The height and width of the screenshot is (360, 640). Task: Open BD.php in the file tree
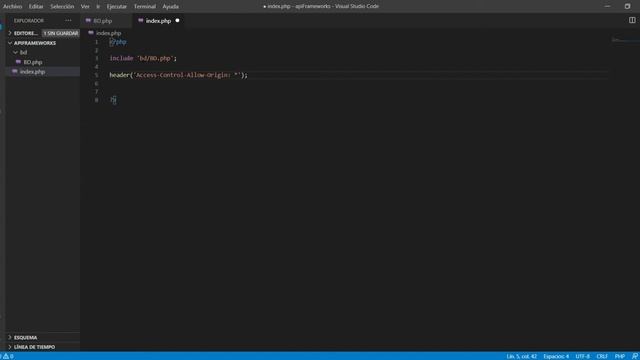(x=33, y=62)
